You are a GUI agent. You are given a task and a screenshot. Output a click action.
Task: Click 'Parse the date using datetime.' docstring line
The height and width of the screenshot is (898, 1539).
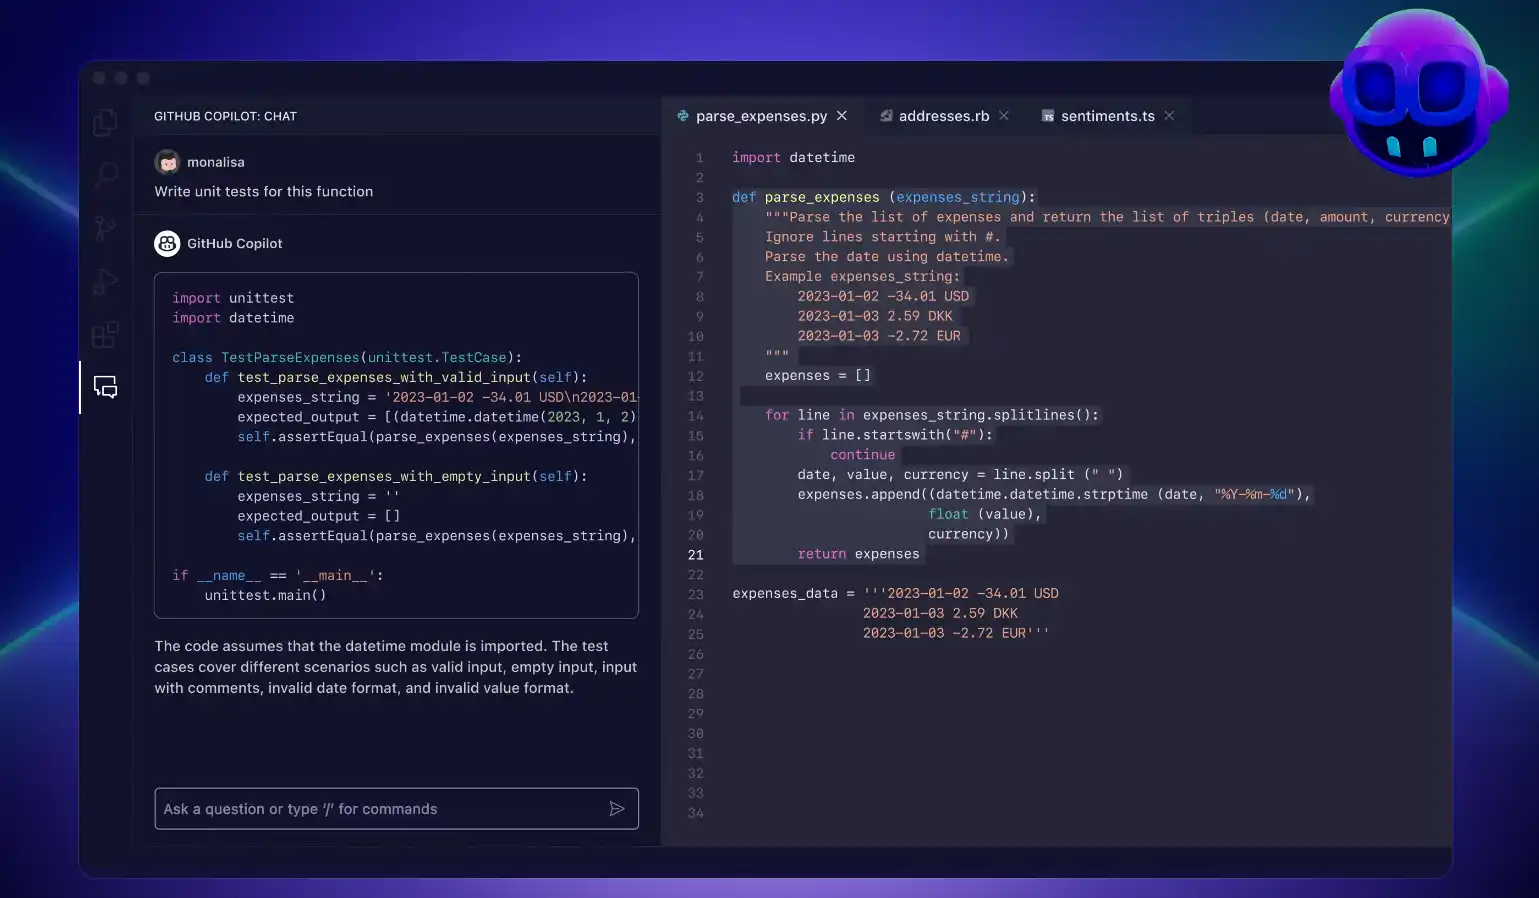point(887,257)
